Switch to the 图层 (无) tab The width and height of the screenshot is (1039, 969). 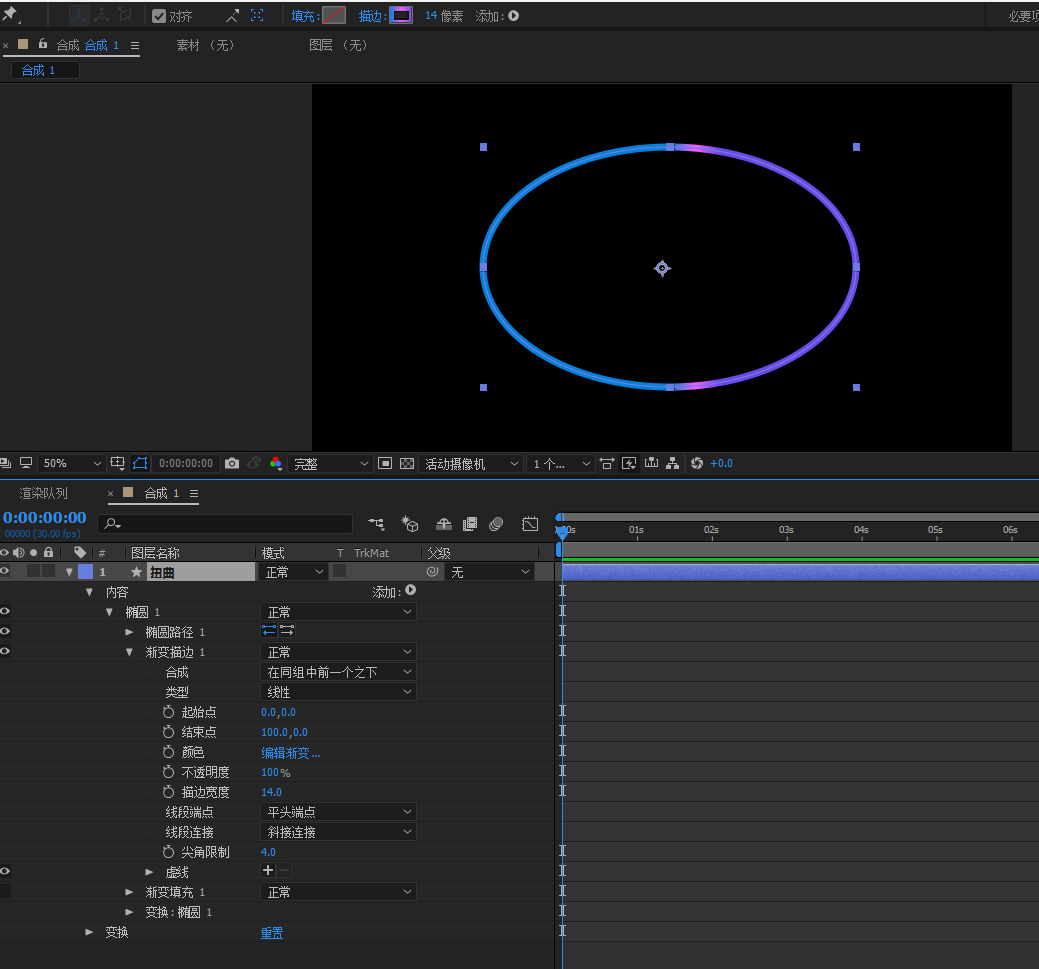[x=338, y=45]
